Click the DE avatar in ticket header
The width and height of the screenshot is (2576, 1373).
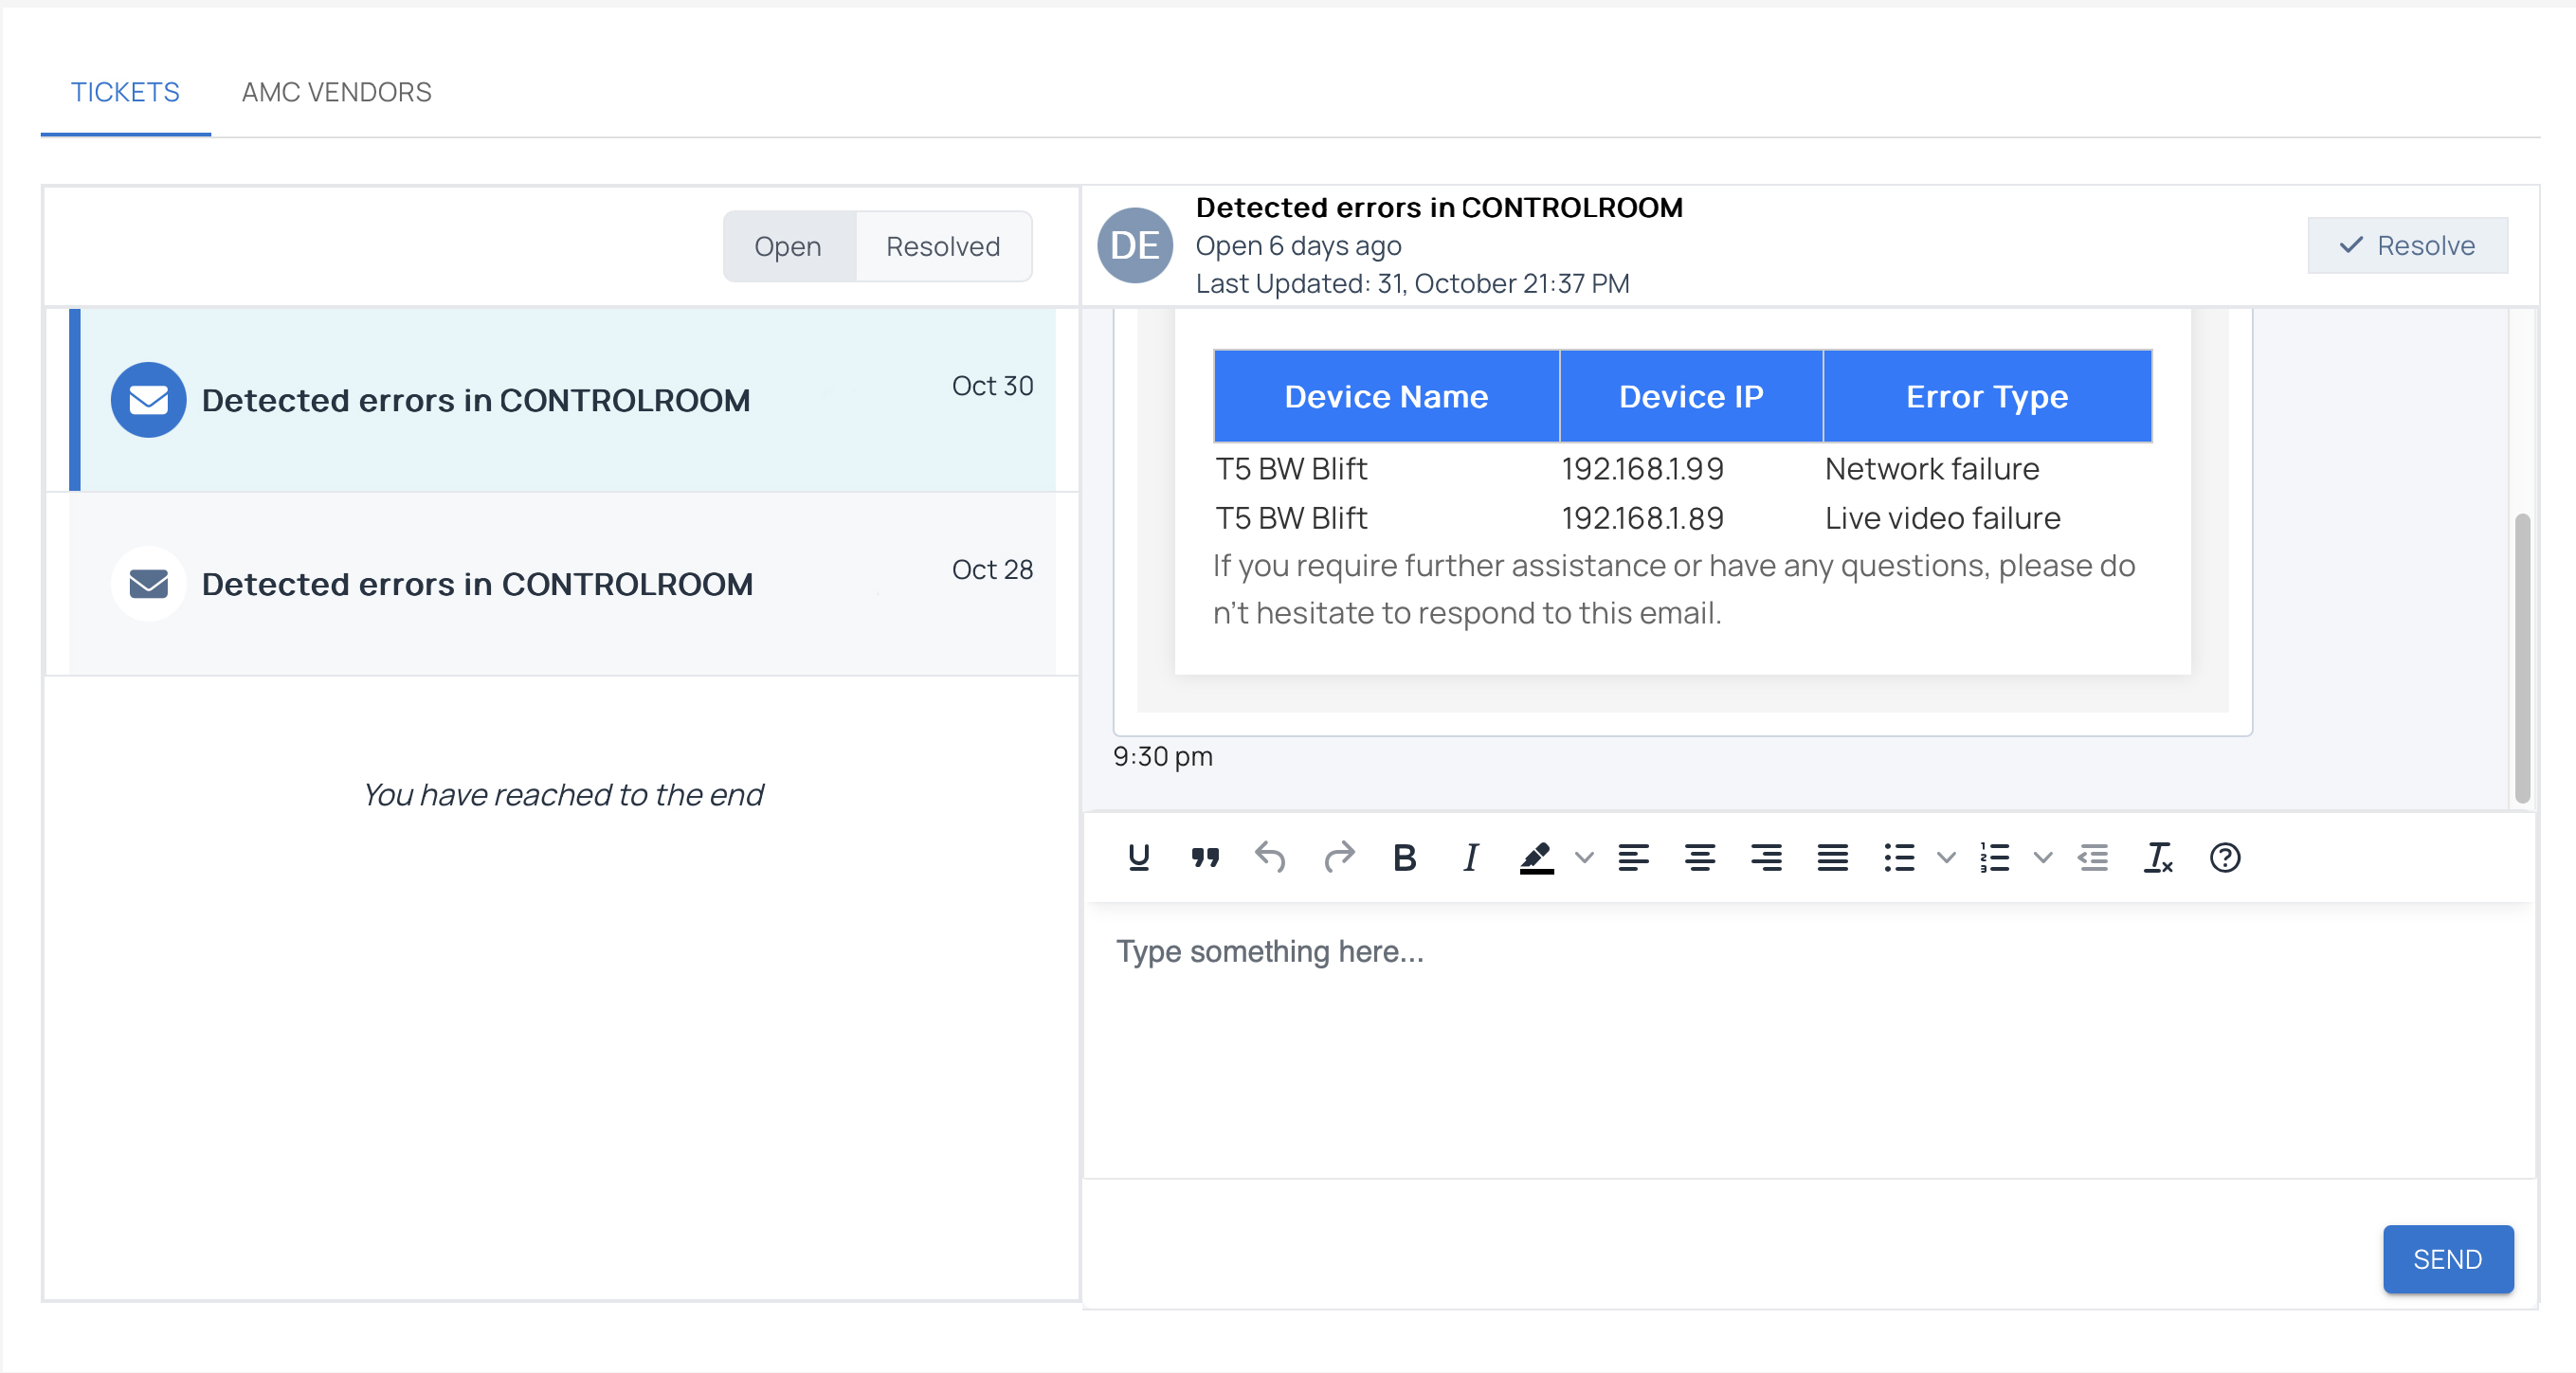click(1135, 245)
